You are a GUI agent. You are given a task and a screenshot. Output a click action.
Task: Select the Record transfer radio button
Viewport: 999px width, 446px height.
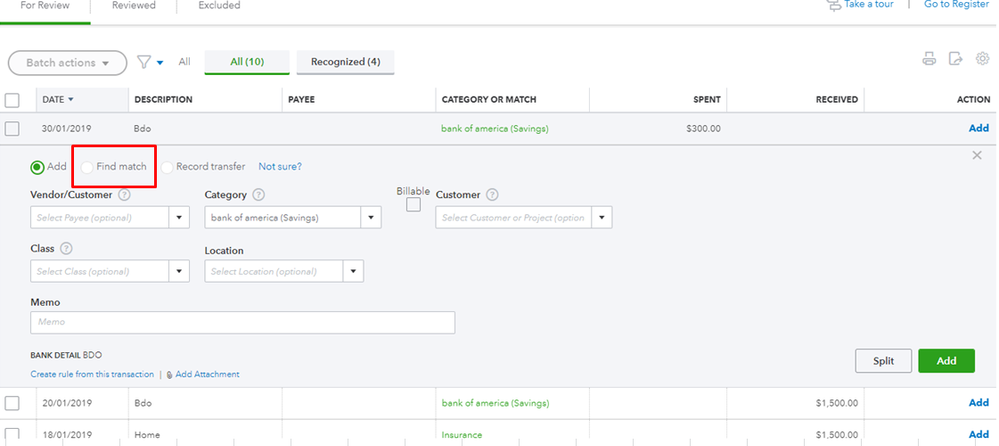tap(167, 167)
